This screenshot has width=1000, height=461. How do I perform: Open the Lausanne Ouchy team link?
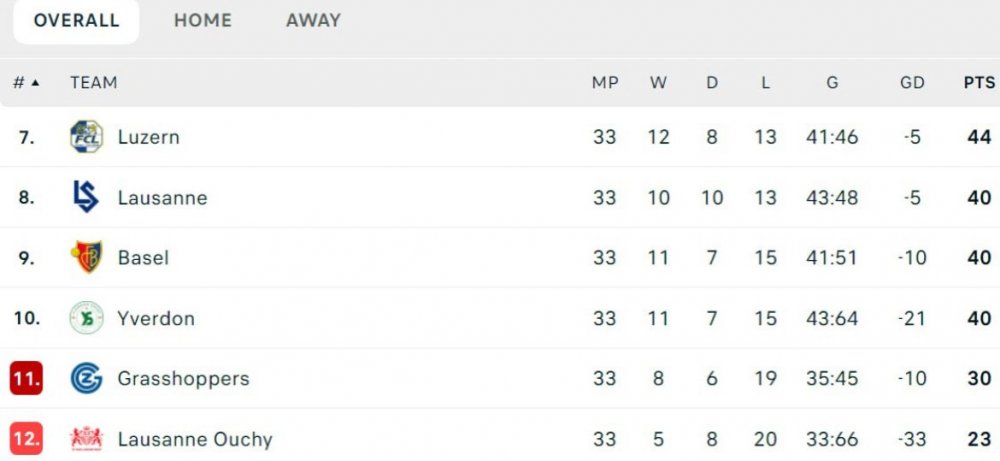pos(195,438)
